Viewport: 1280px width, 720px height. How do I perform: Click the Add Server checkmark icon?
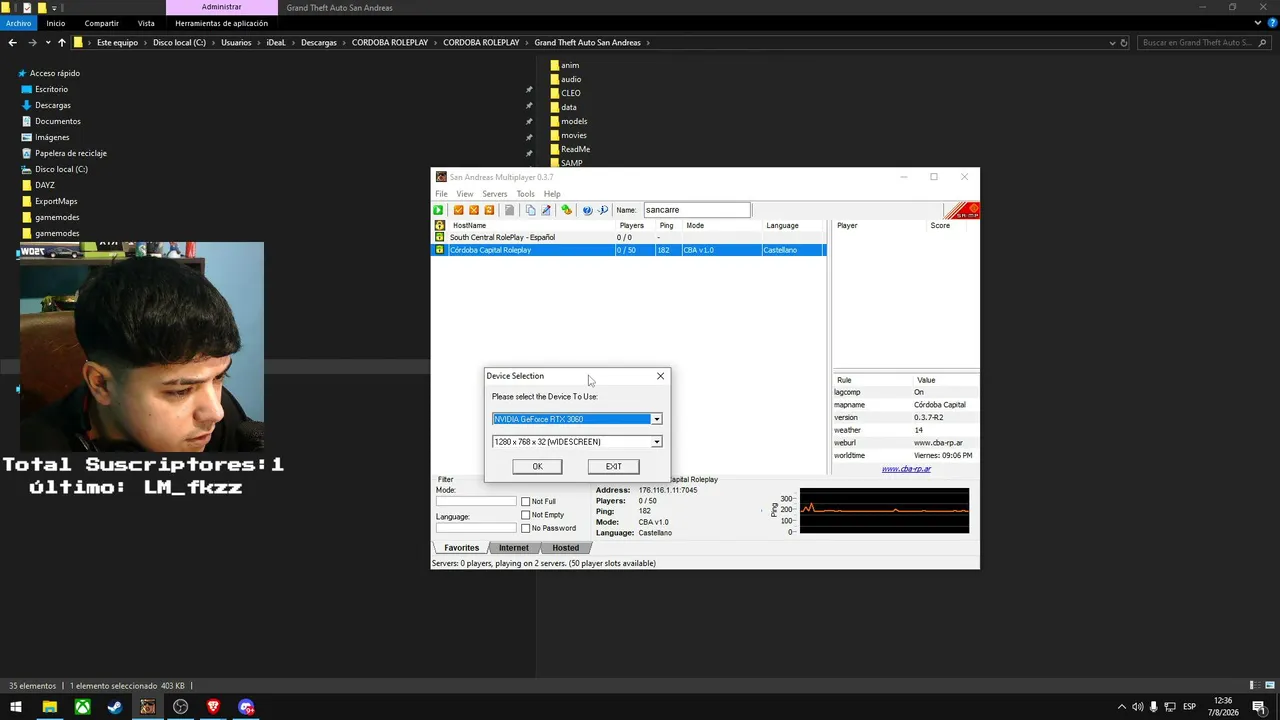(459, 210)
